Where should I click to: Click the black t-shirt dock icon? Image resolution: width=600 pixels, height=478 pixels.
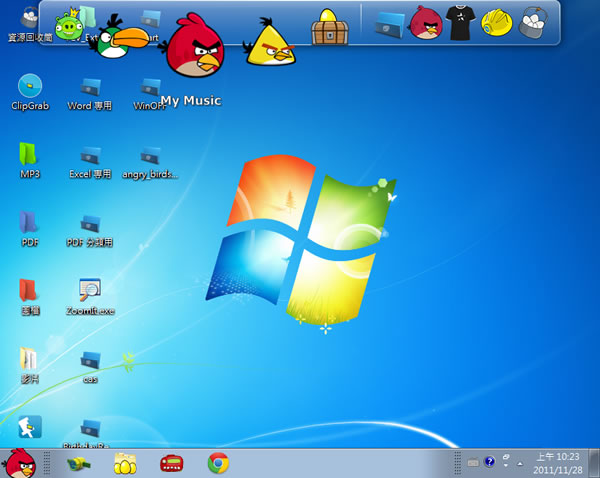click(x=459, y=24)
